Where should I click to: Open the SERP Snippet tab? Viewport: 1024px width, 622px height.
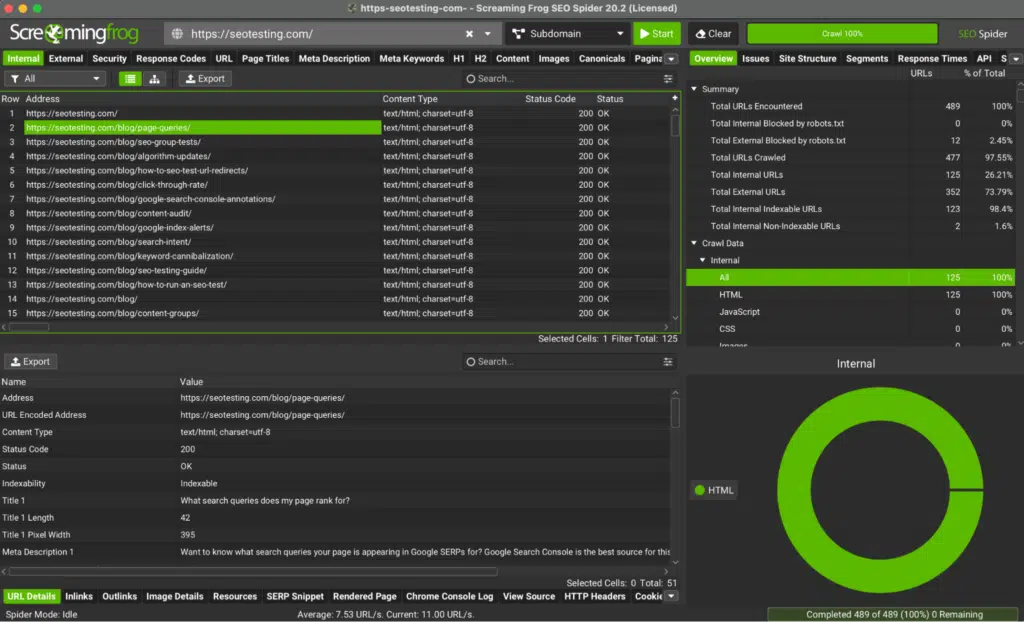295,596
